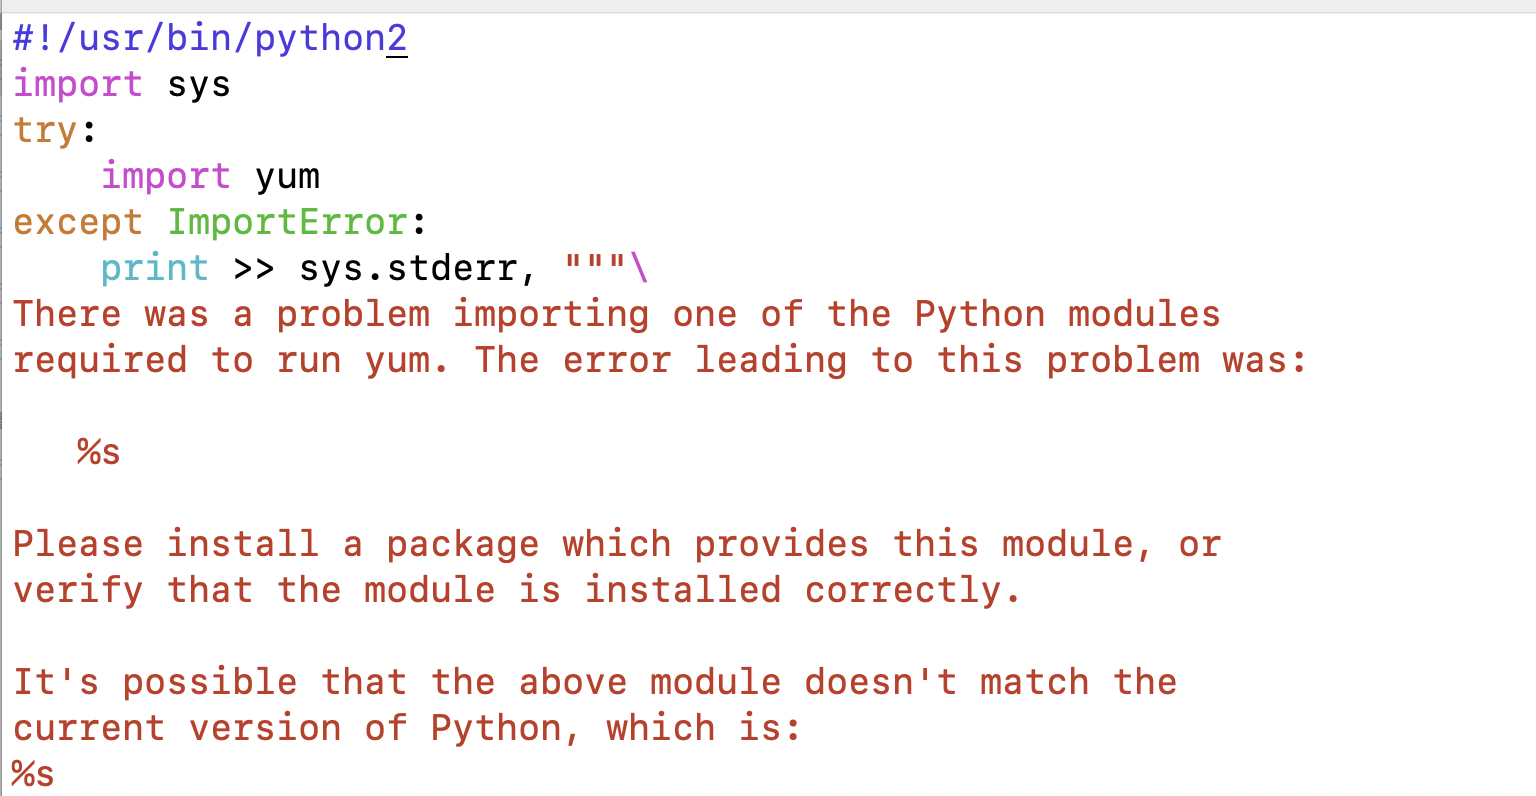Screen dimensions: 1536x796
Task: Click the shebang line ending in python2
Action: coord(210,39)
